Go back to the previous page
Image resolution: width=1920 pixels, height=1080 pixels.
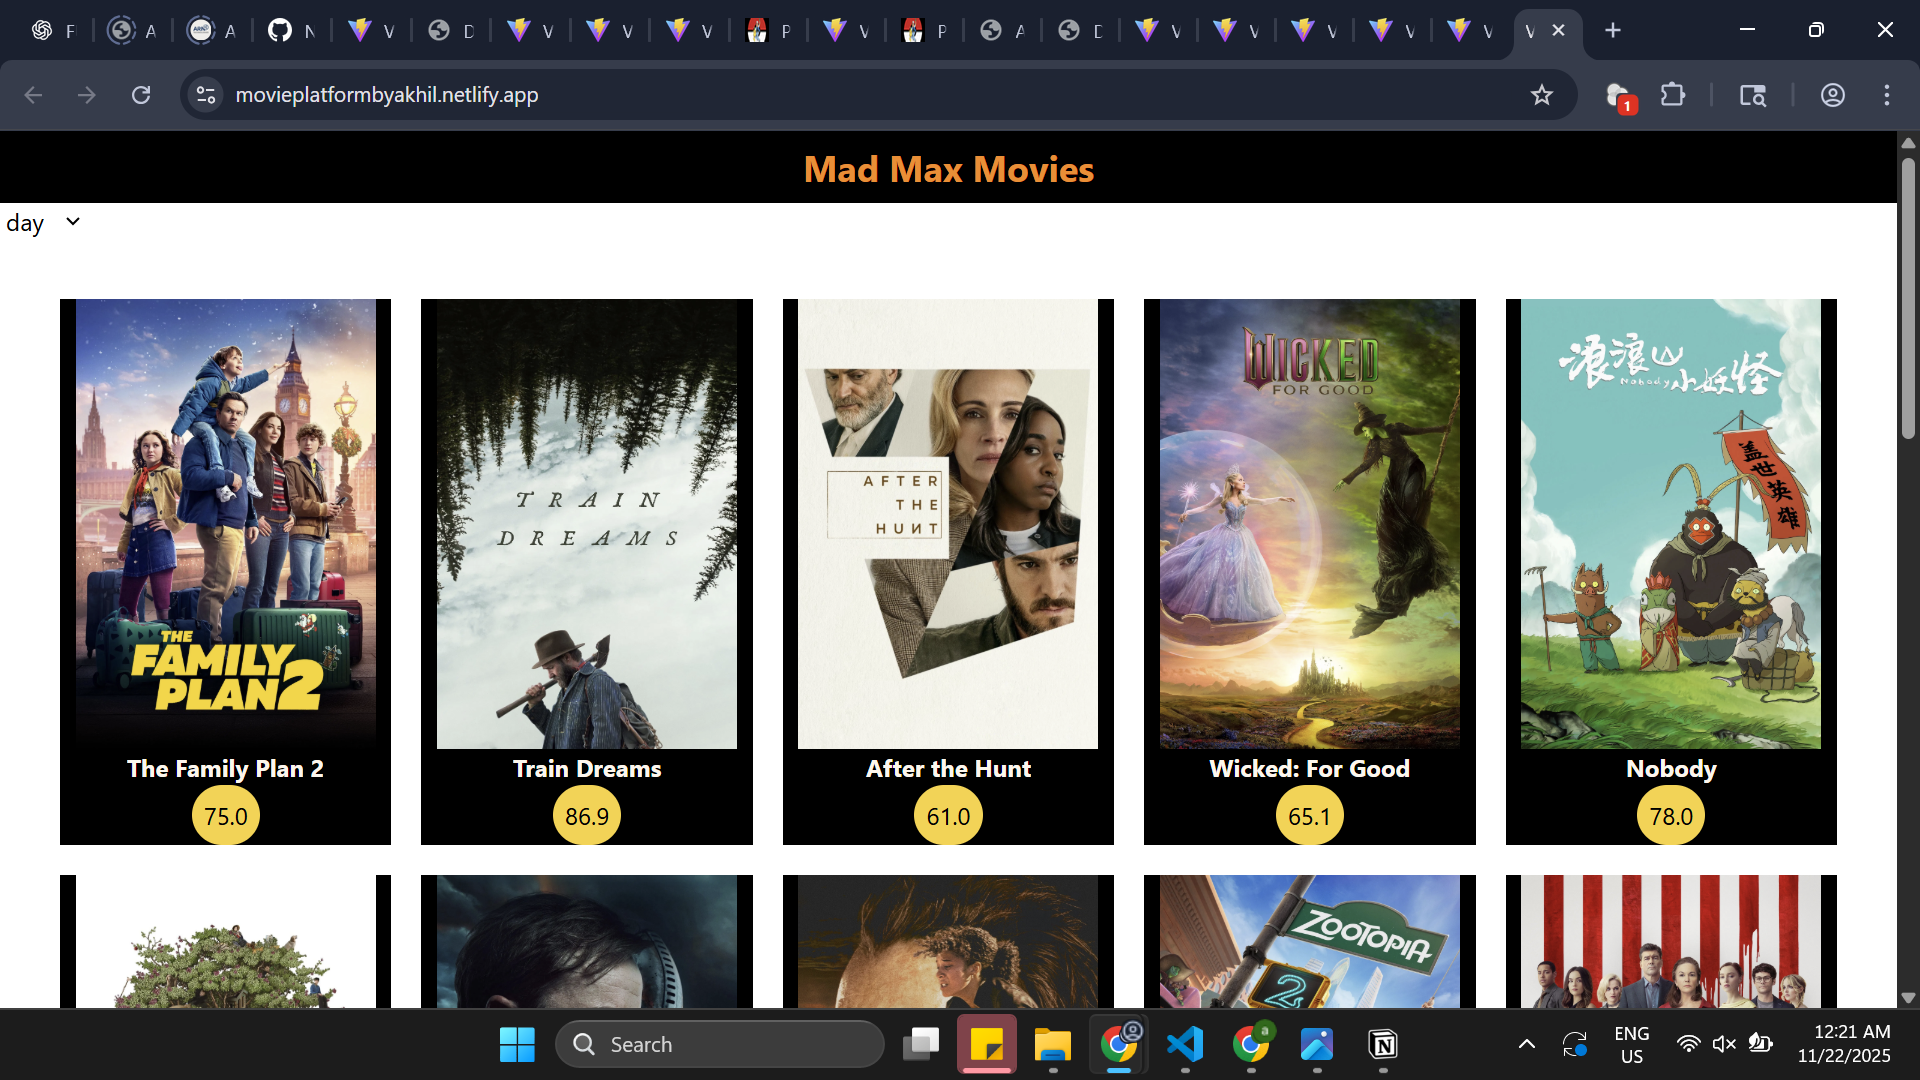[x=33, y=95]
